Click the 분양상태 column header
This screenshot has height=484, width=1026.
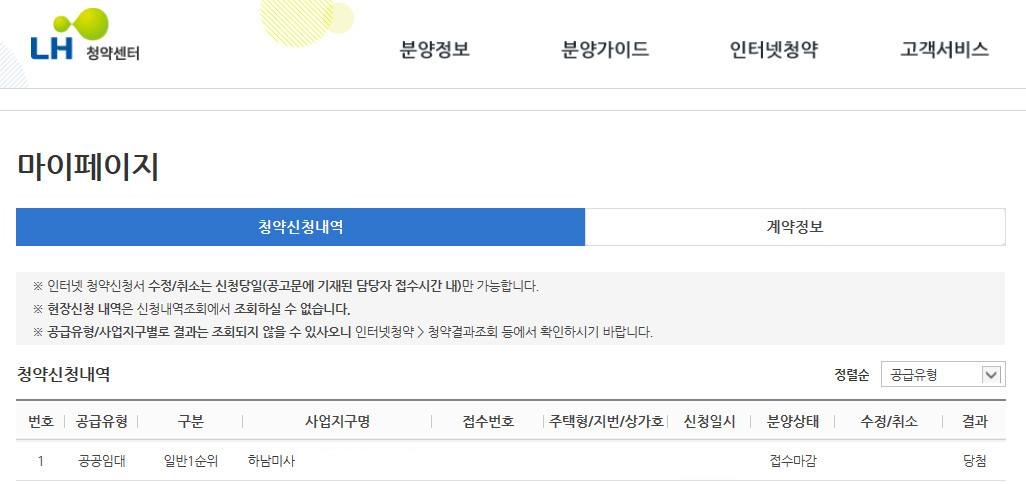point(793,422)
